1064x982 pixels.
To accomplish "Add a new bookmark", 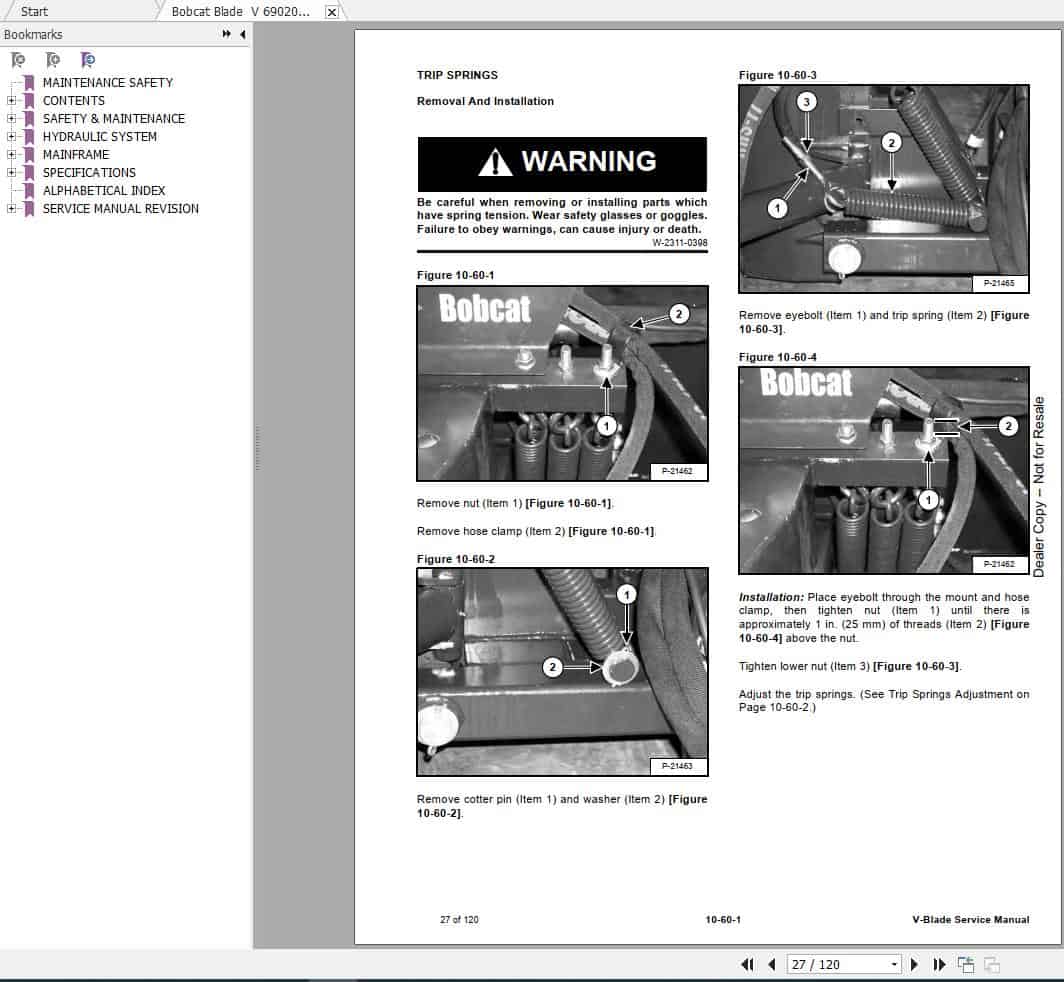I will click(52, 60).
